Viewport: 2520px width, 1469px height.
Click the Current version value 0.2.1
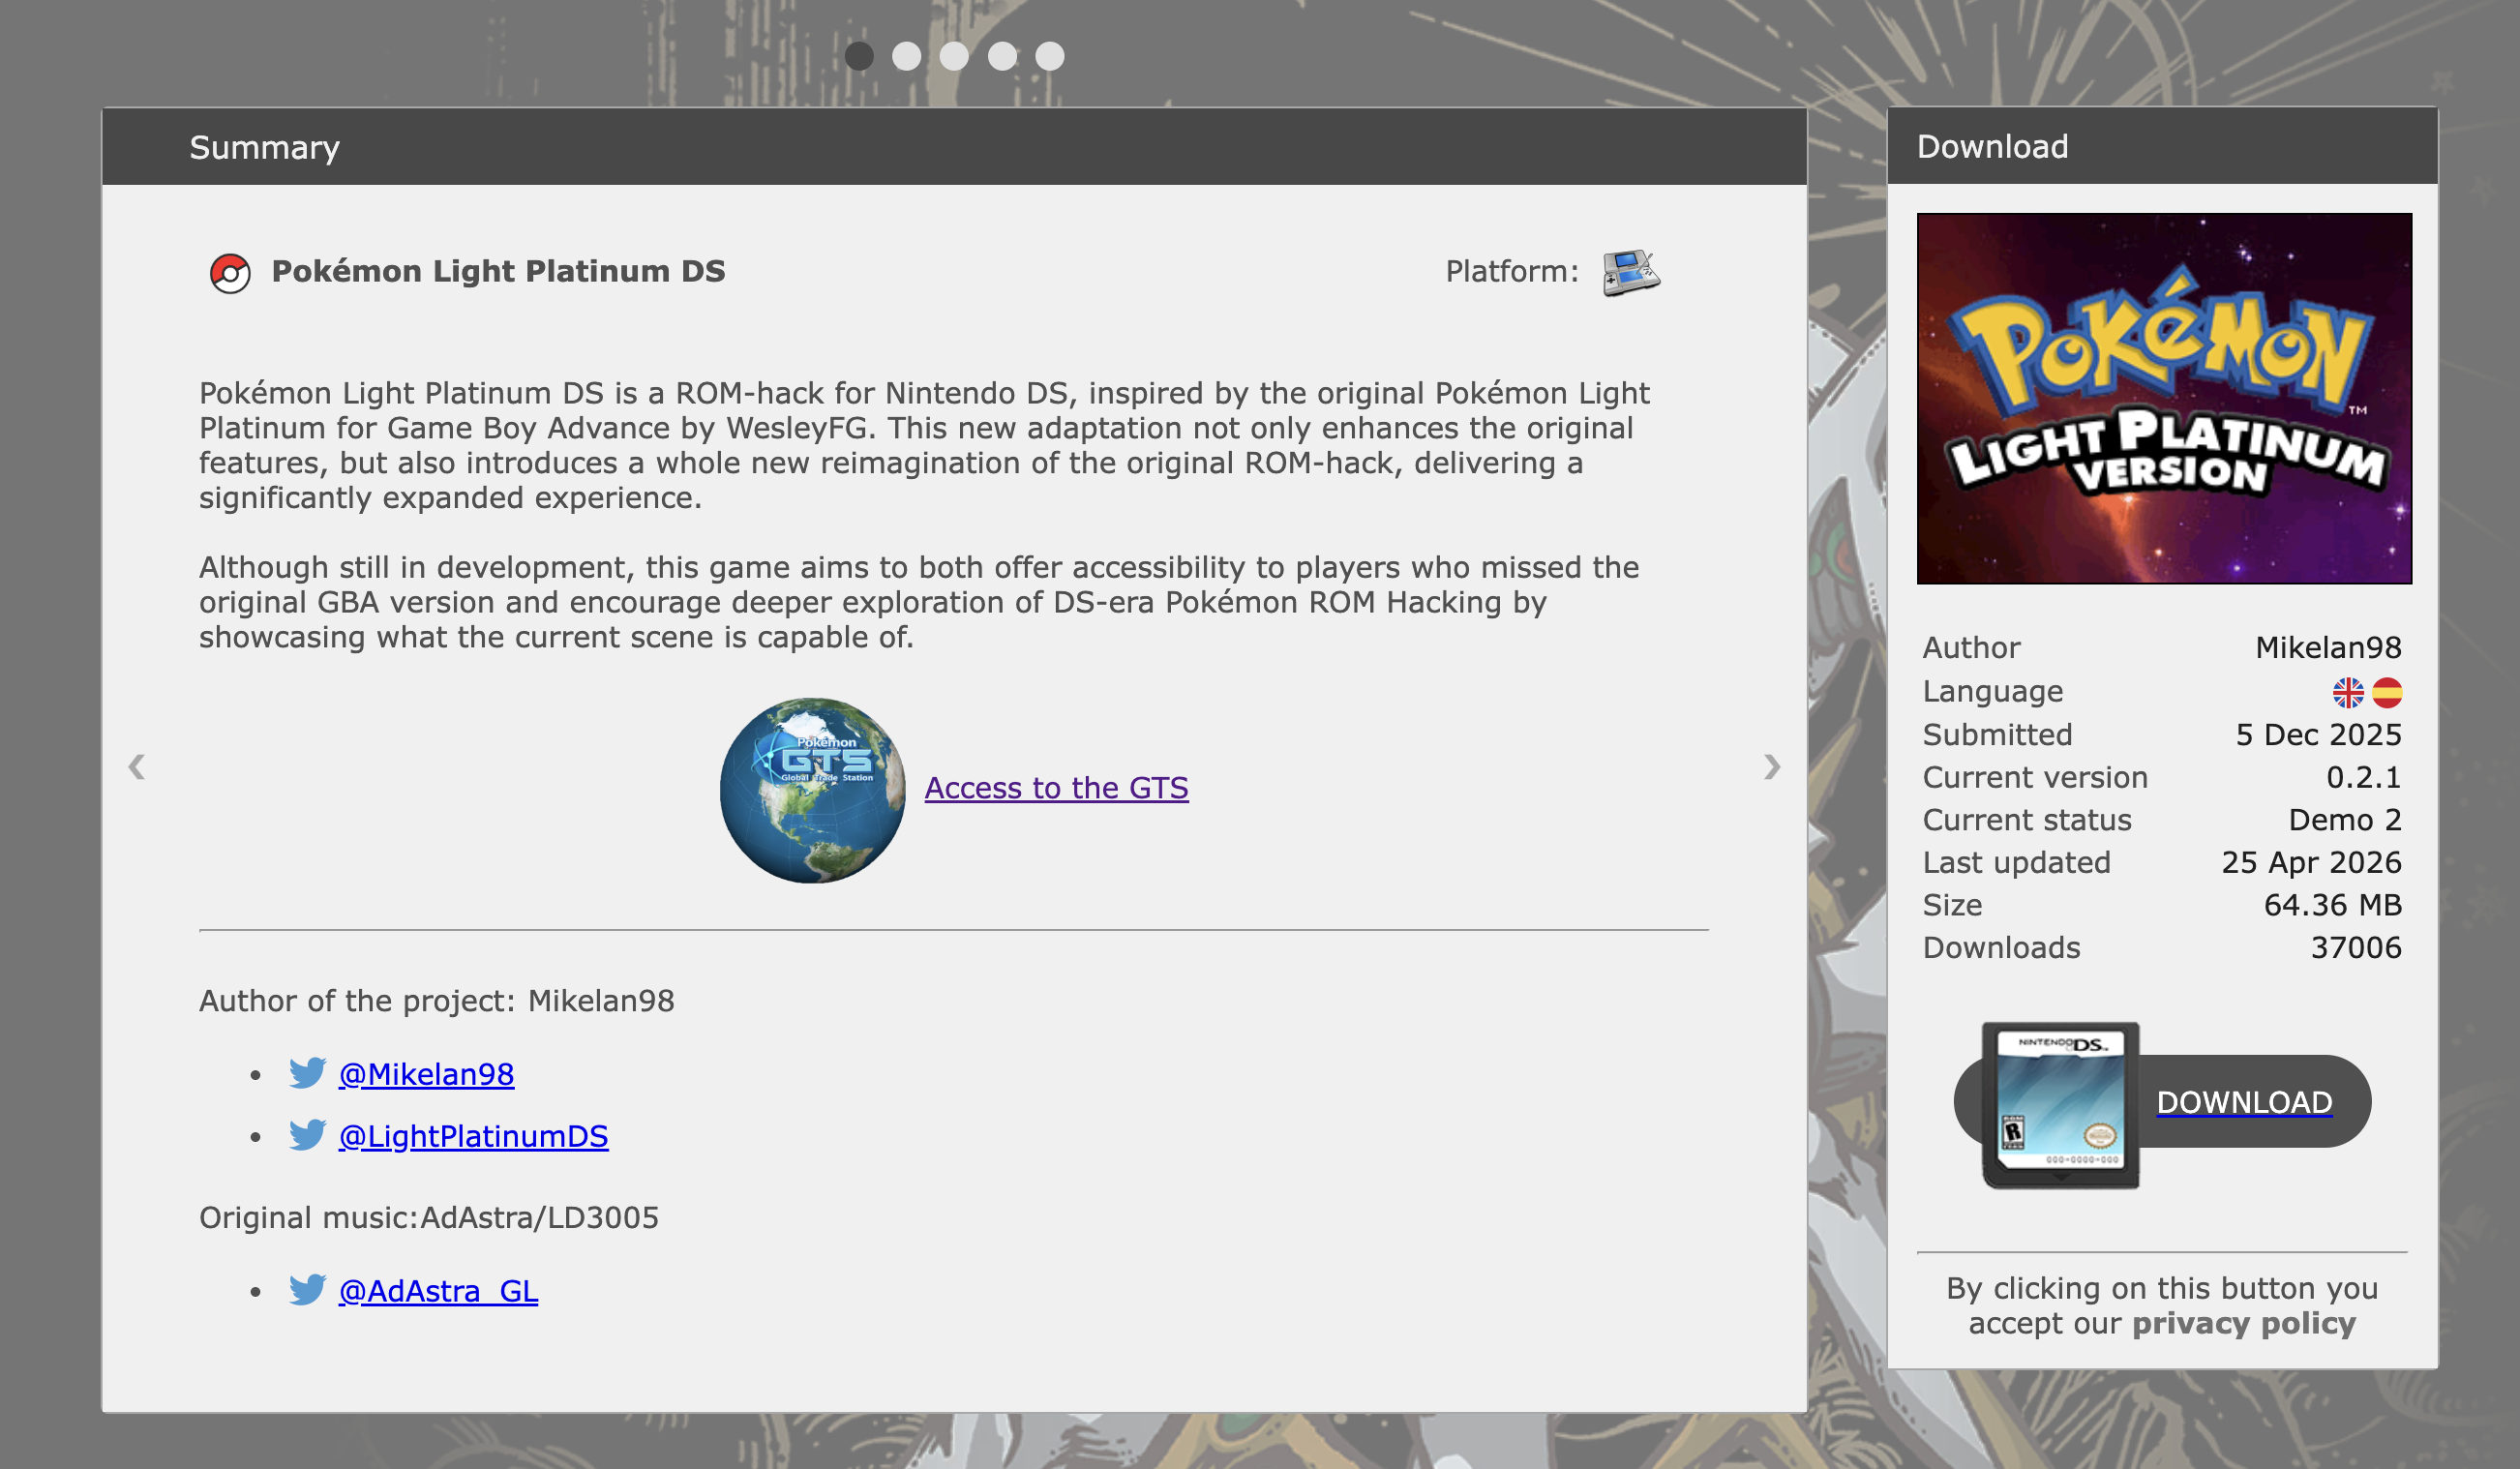2363,777
